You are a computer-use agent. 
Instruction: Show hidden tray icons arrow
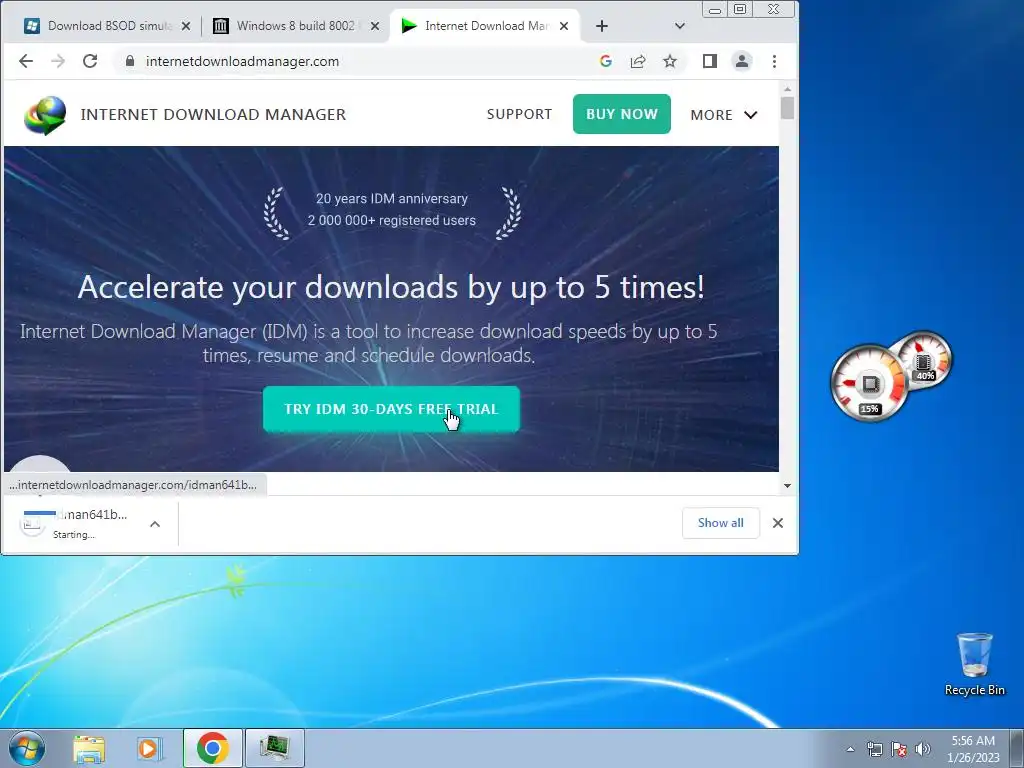coord(850,749)
